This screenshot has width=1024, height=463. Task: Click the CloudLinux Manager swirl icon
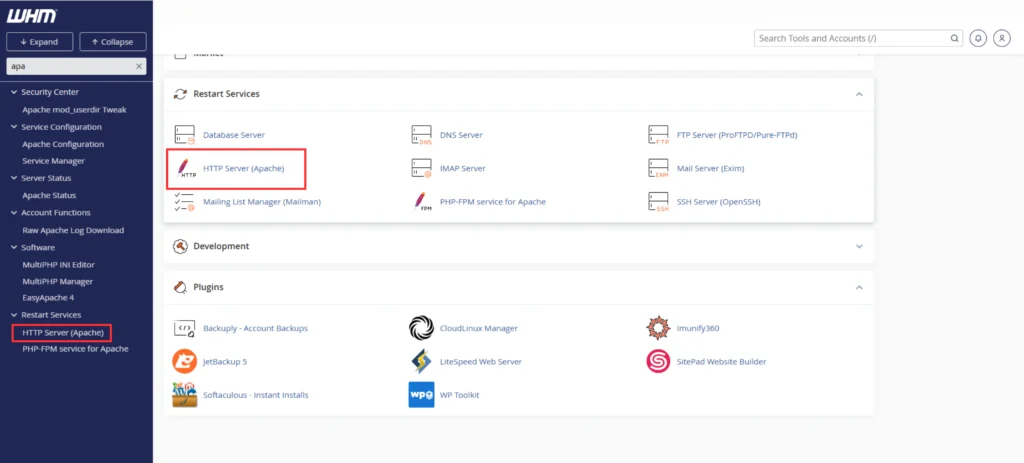pos(422,328)
